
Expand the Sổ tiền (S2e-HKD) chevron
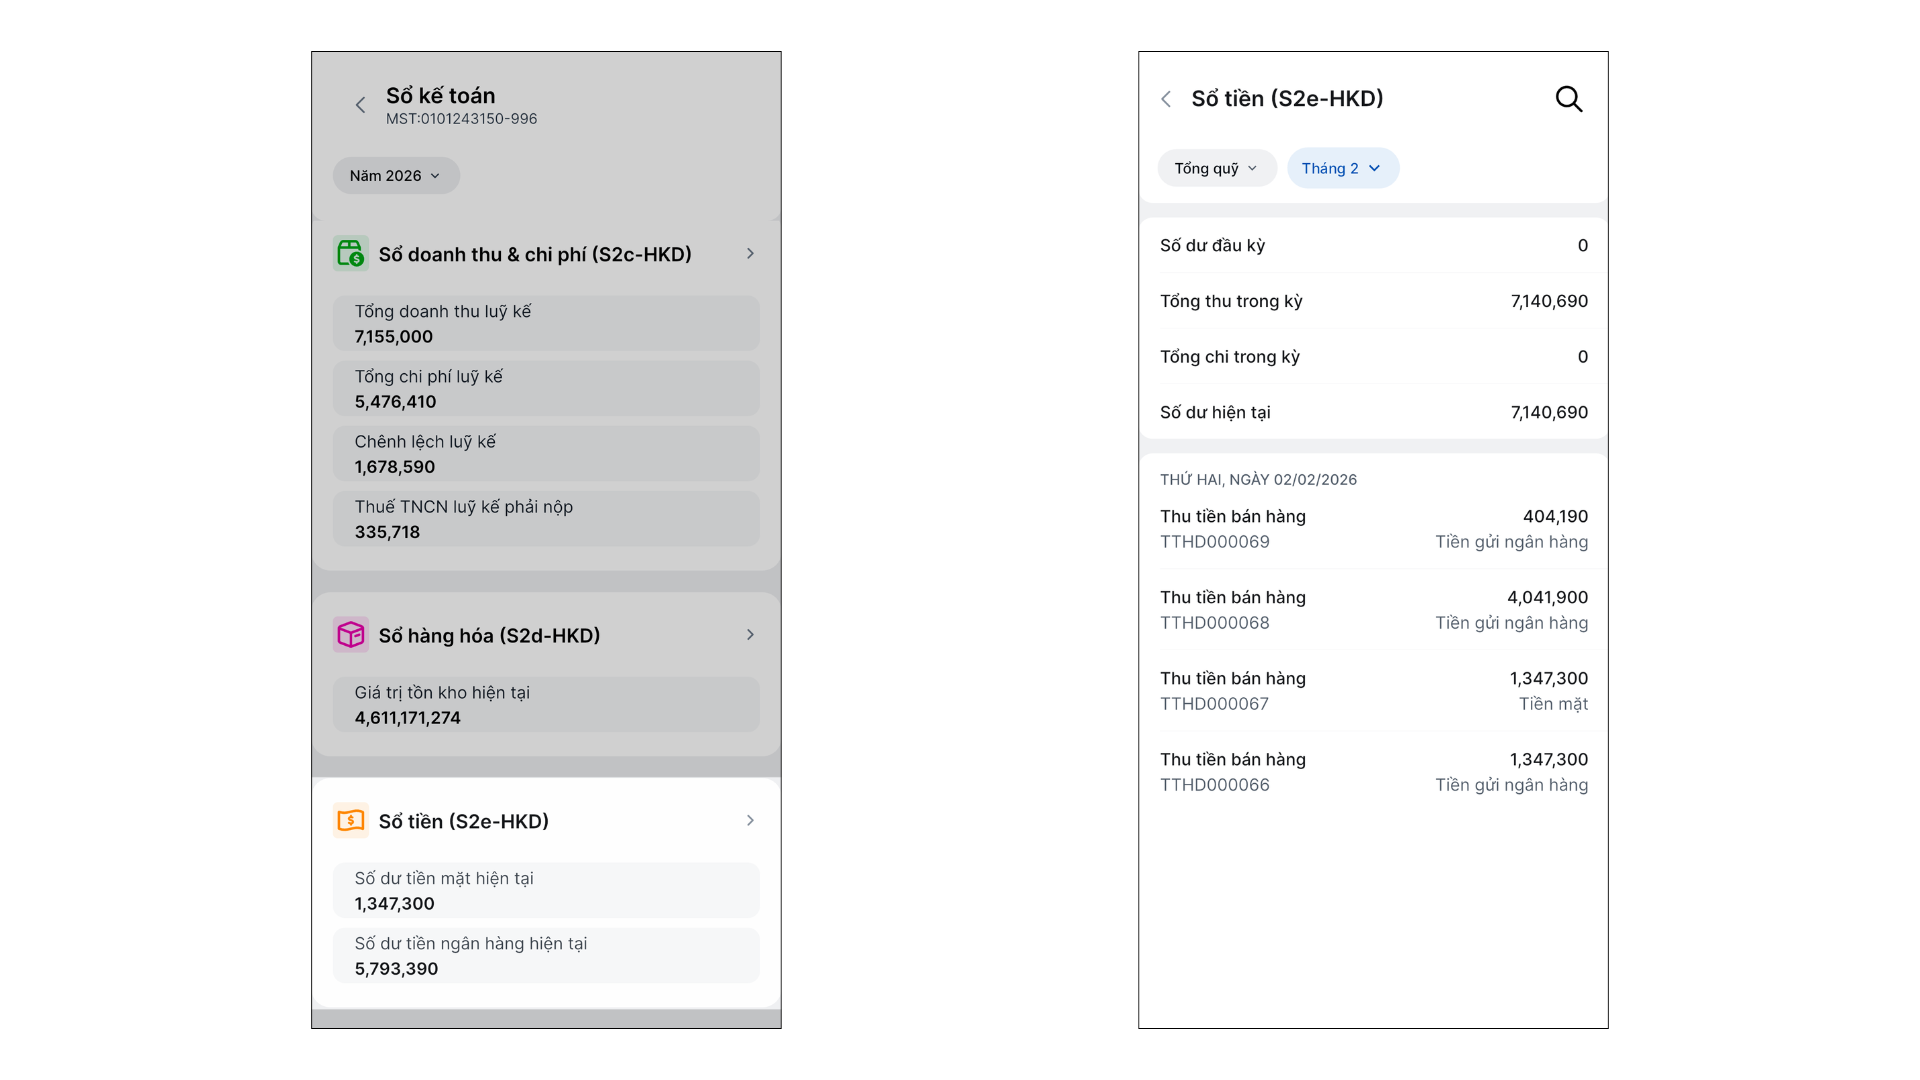click(750, 821)
